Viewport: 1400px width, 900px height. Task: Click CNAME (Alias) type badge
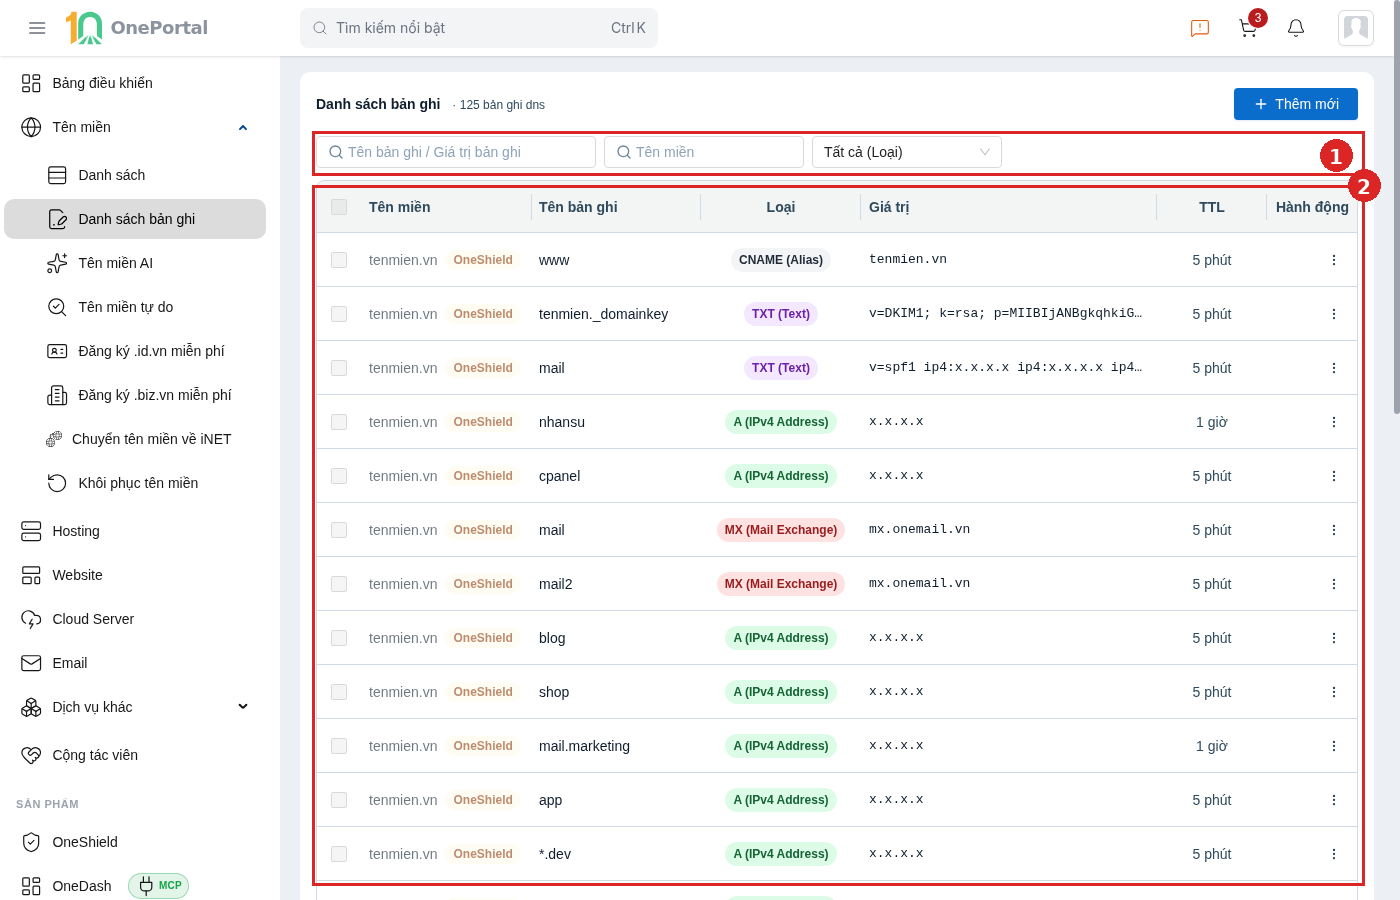781,260
